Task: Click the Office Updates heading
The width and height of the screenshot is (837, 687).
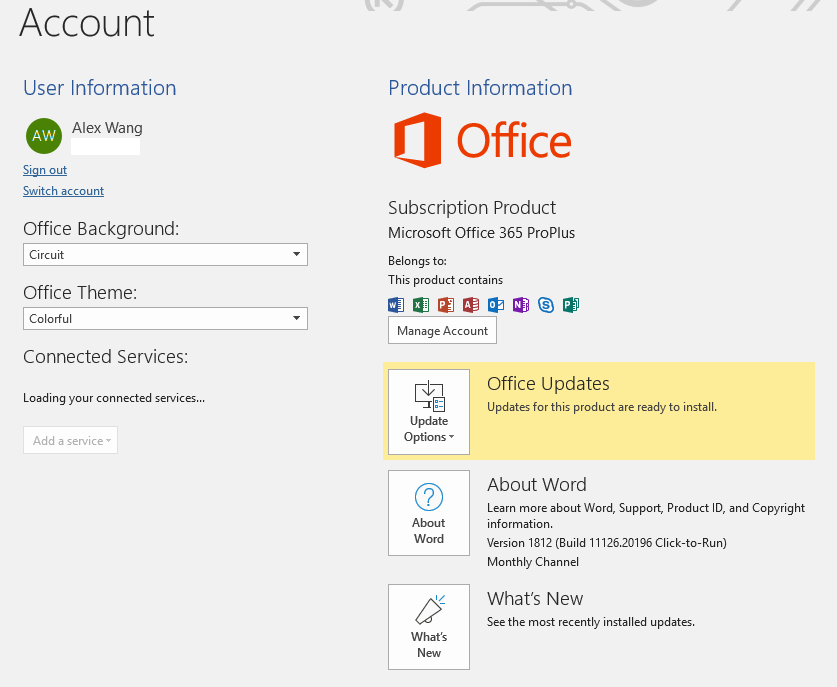Action: (x=548, y=383)
